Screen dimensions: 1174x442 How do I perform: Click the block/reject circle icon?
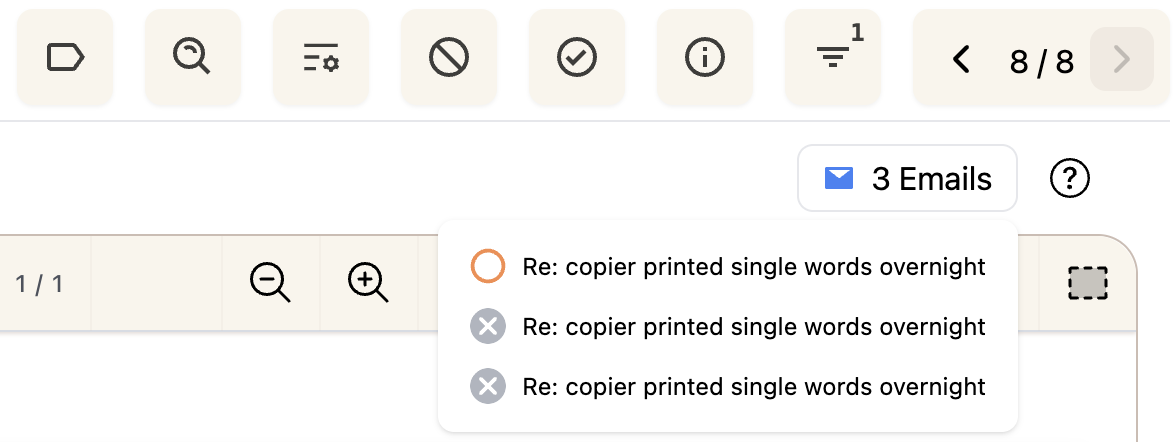tap(449, 58)
